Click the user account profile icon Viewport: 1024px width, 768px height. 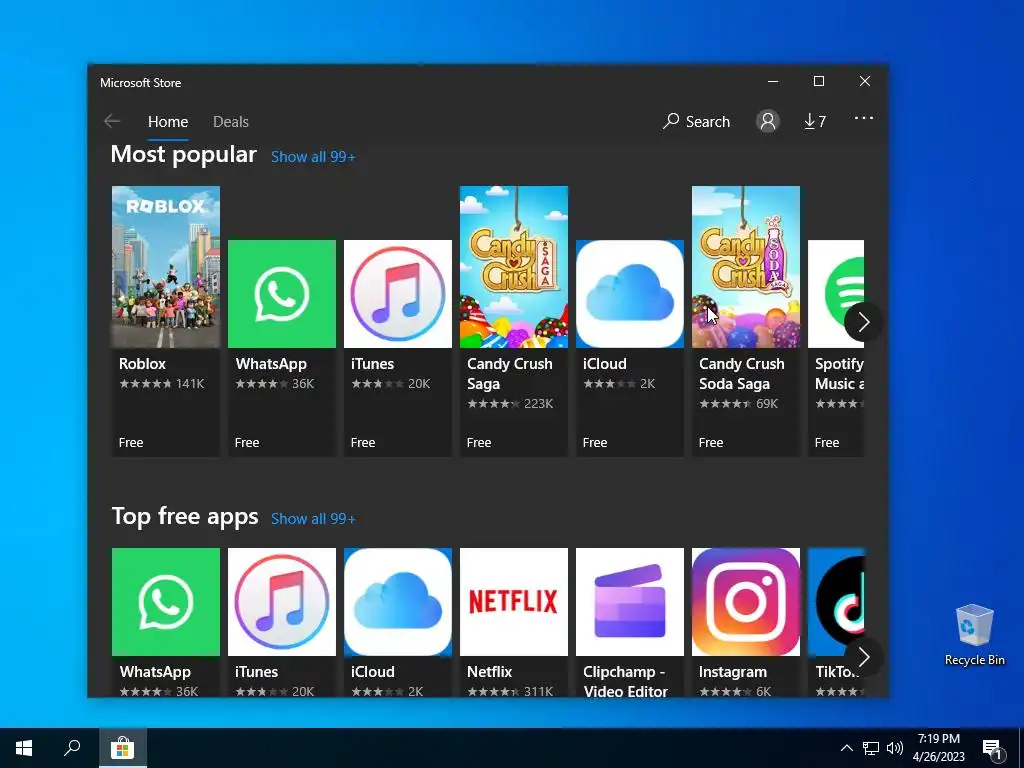pyautogui.click(x=768, y=121)
